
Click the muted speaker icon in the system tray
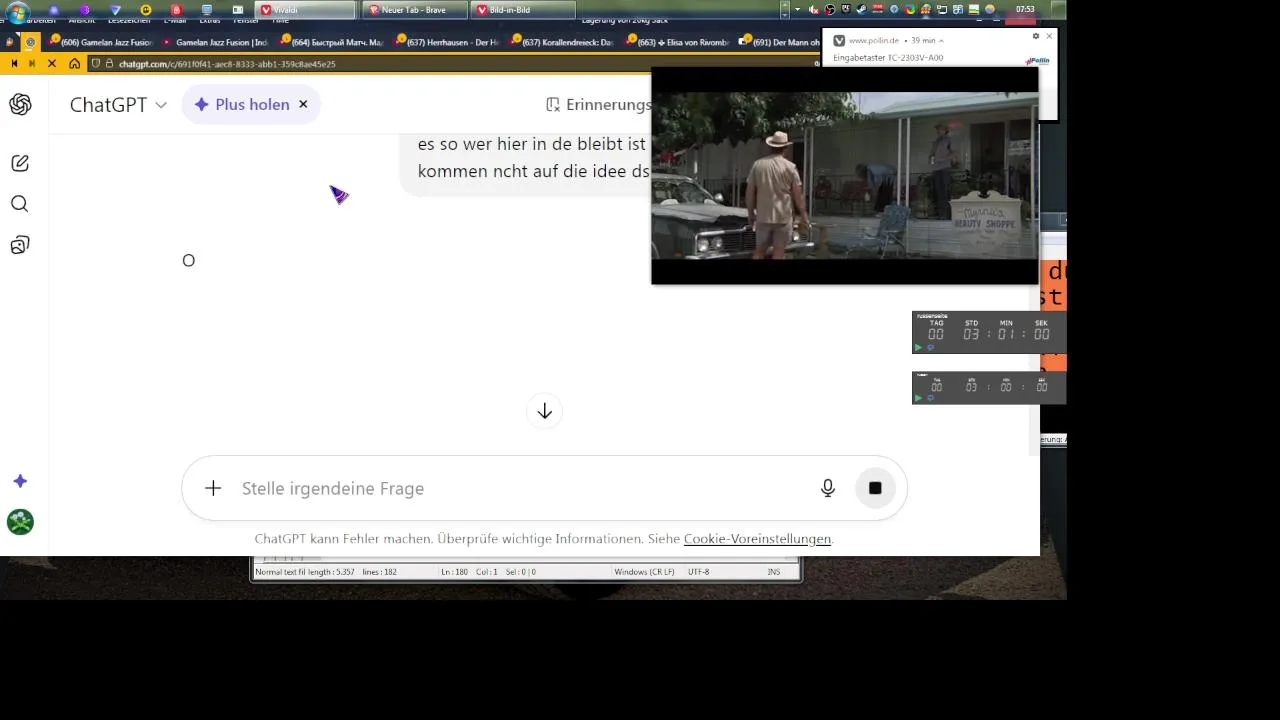click(x=814, y=10)
